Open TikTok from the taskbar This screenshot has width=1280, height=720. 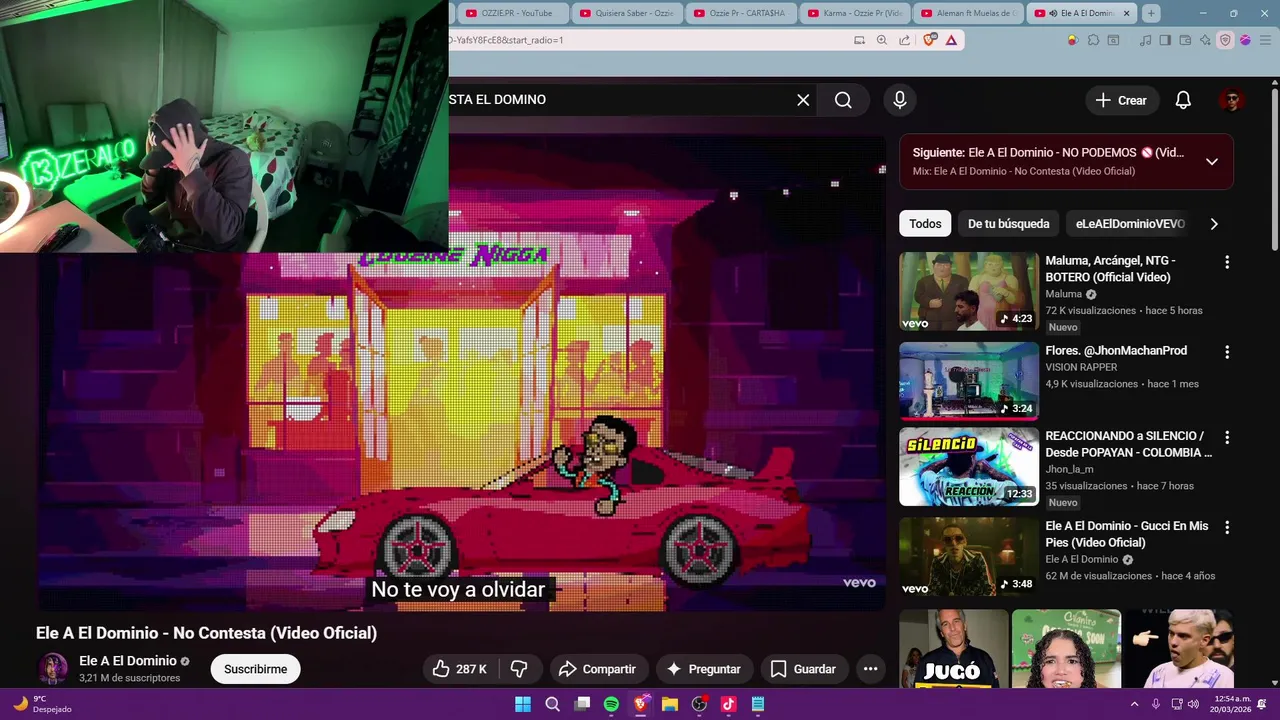click(x=728, y=704)
